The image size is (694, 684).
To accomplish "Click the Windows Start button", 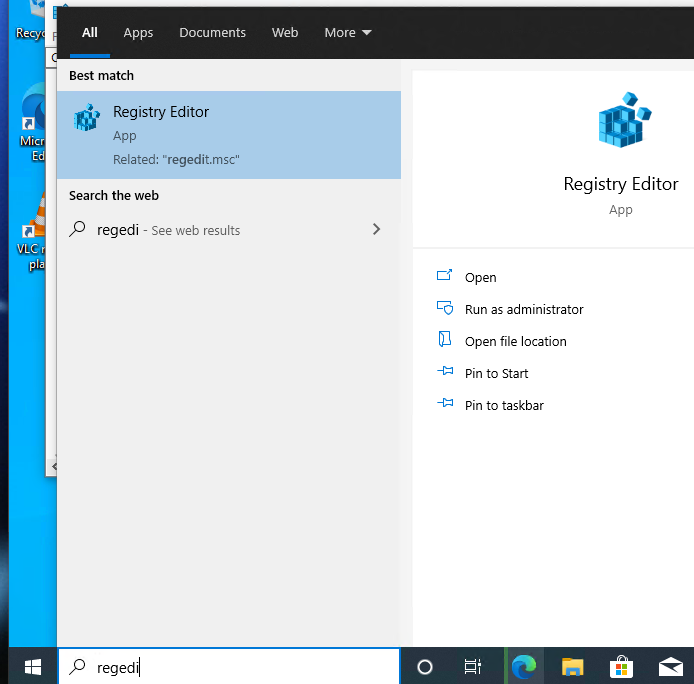I will tap(32, 666).
